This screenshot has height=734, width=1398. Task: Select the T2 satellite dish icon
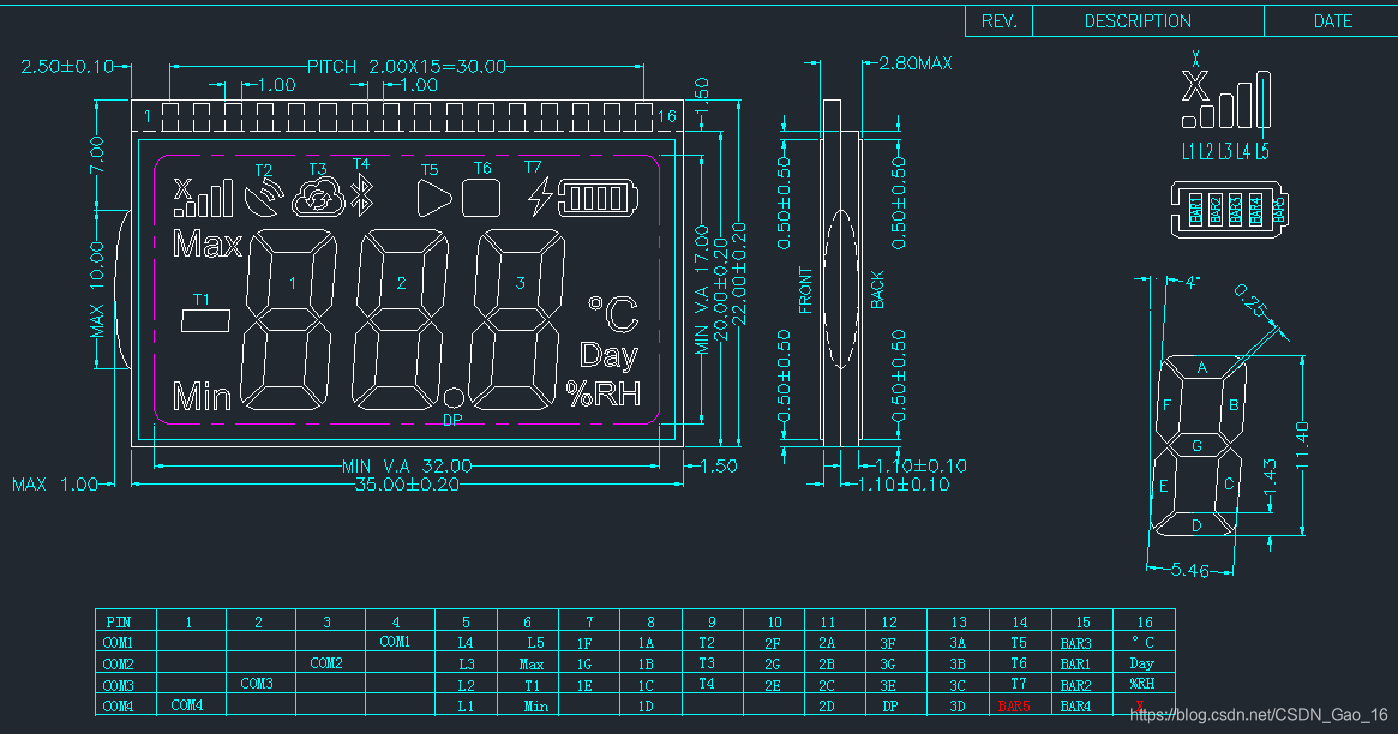(x=264, y=196)
